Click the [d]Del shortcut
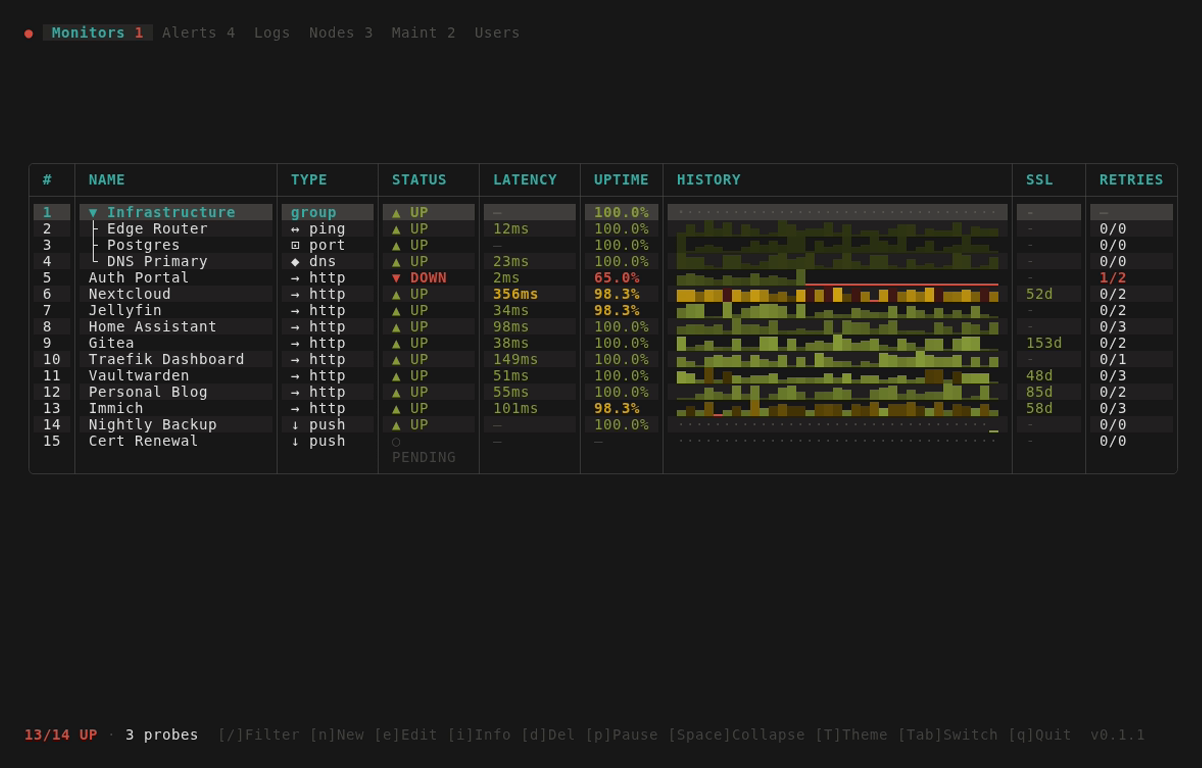This screenshot has width=1202, height=768. pos(548,735)
